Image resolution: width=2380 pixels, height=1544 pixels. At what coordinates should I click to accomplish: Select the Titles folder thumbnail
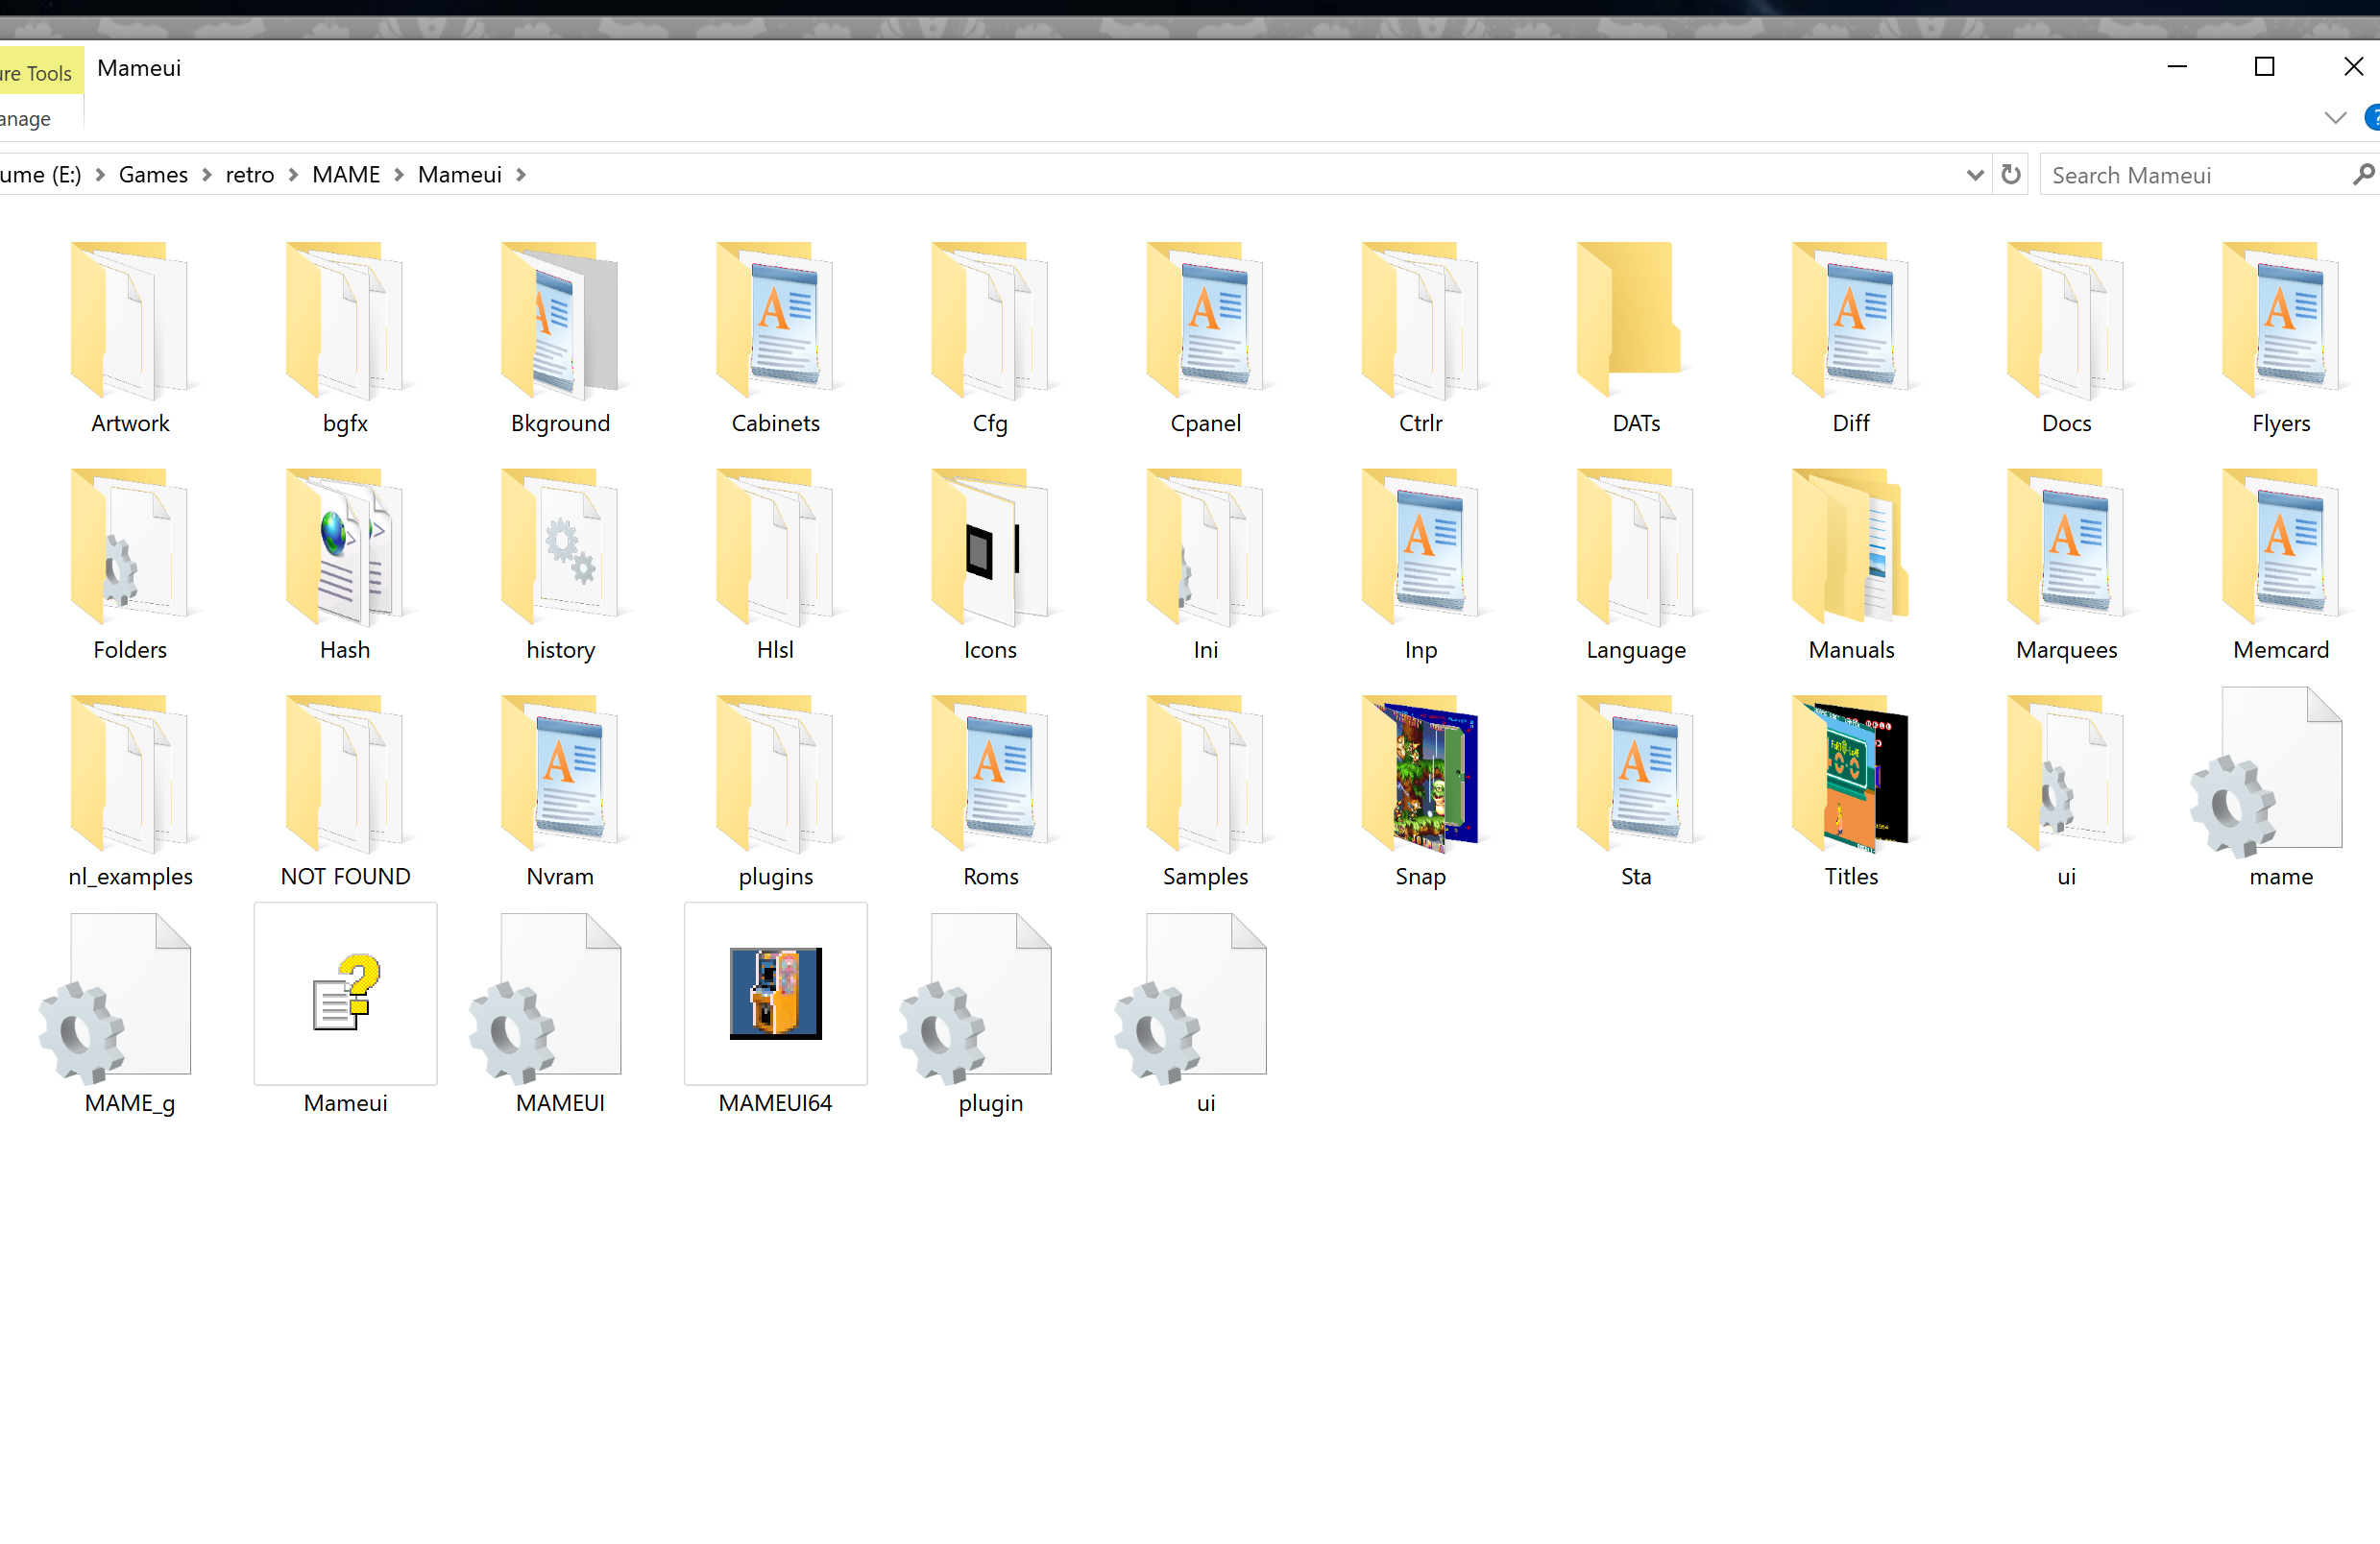tap(1851, 774)
